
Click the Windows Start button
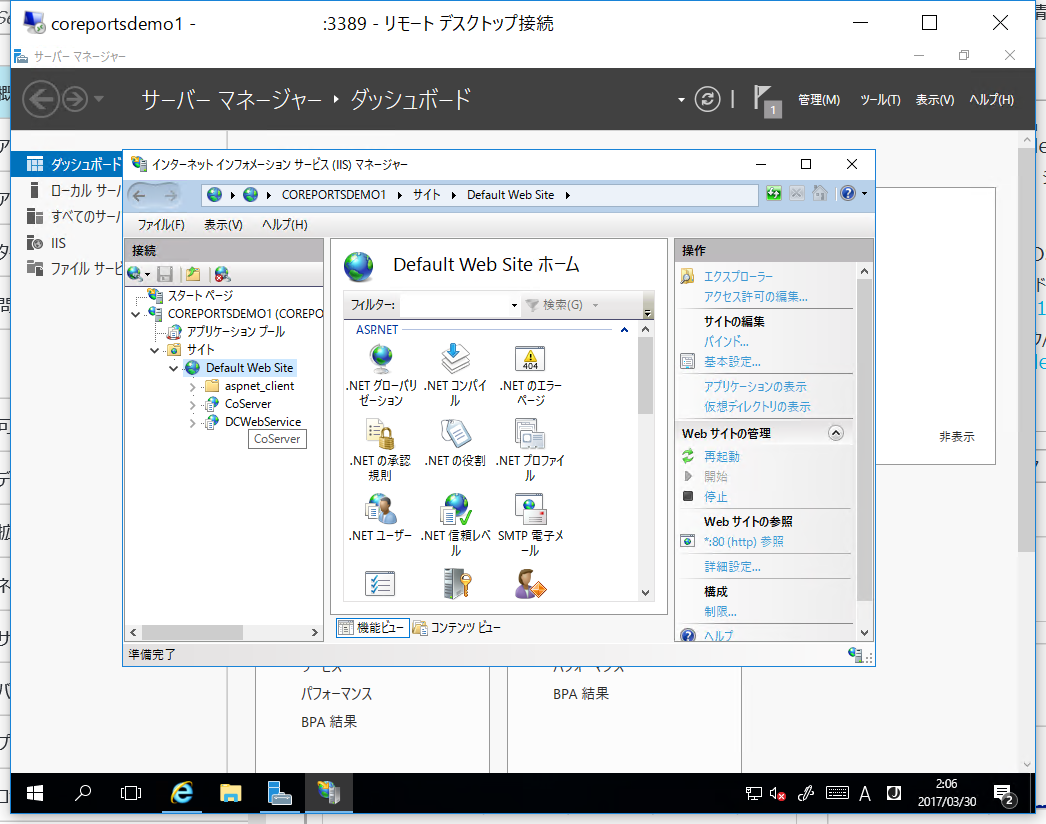point(35,793)
